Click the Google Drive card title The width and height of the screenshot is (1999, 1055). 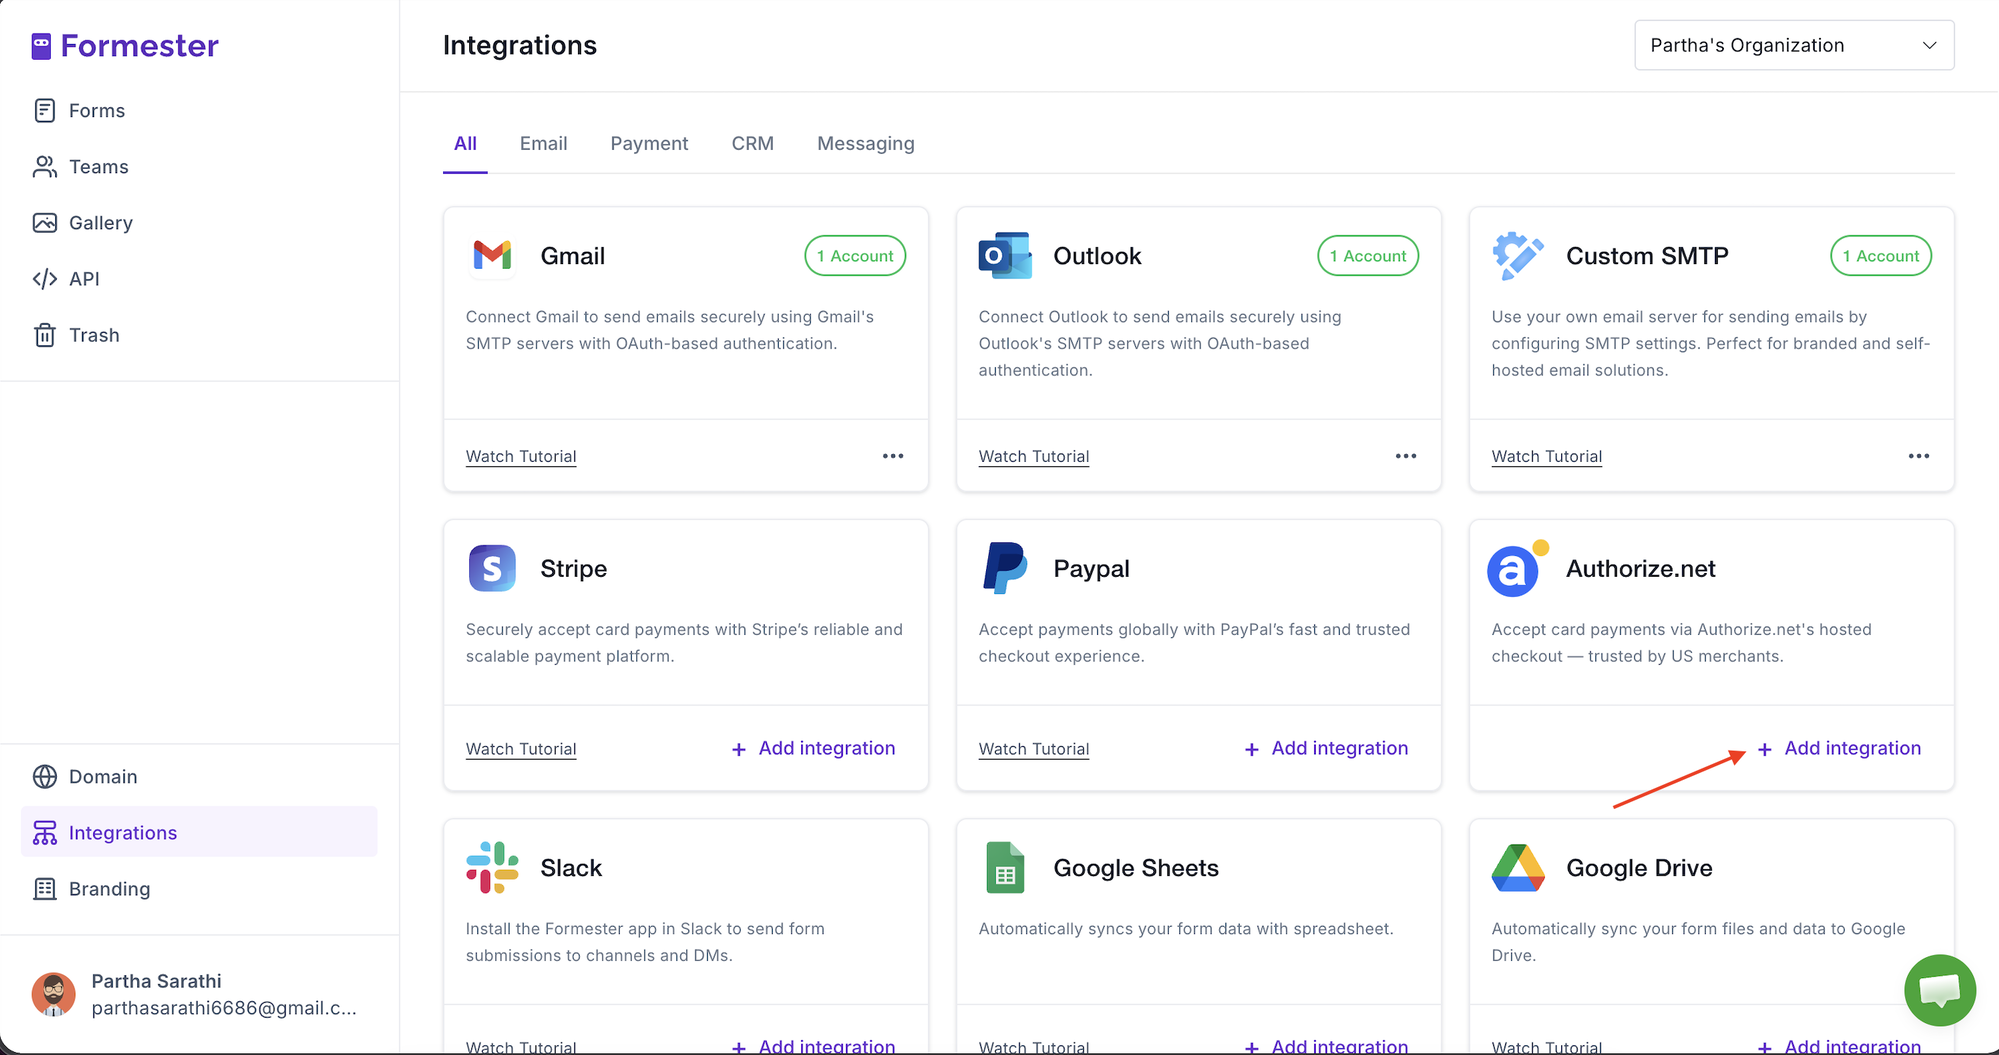point(1639,868)
